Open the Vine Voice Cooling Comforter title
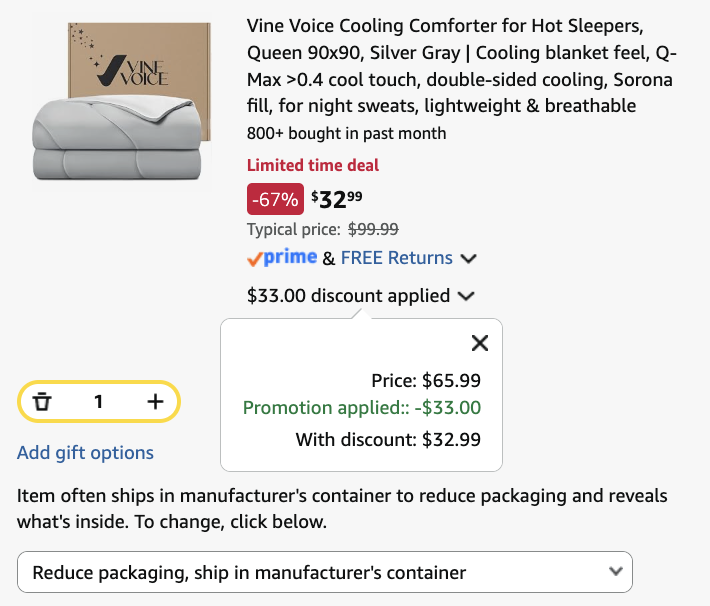 (x=462, y=66)
